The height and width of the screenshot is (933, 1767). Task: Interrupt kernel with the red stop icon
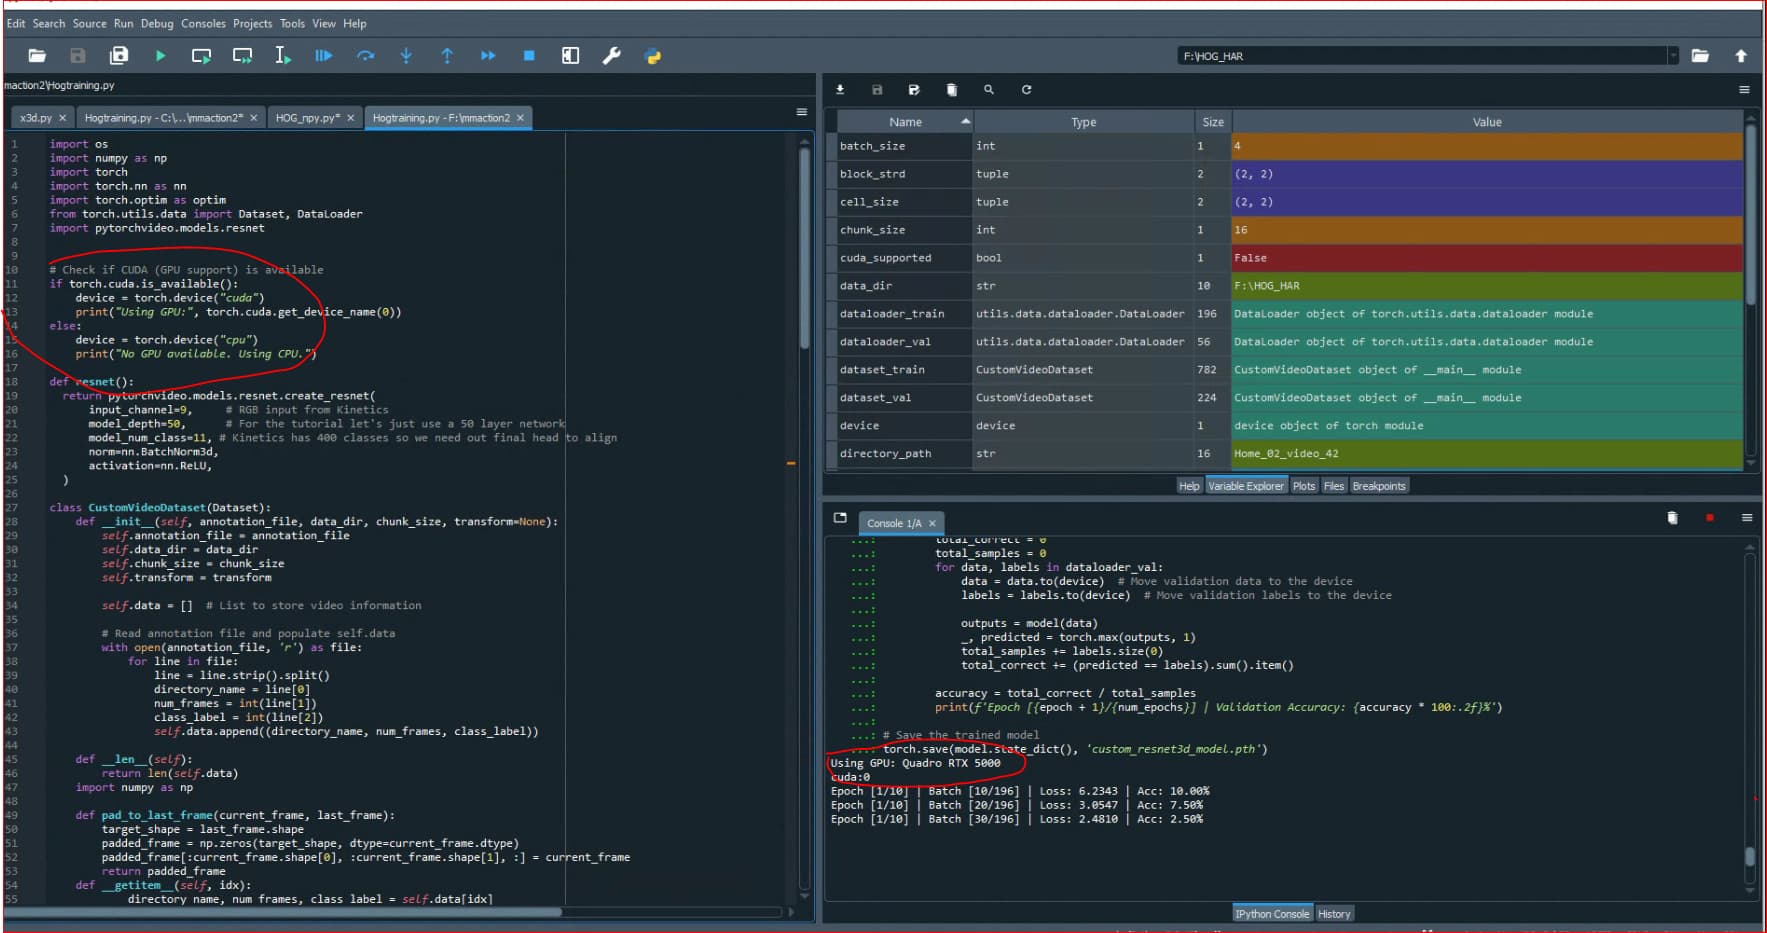1710,518
